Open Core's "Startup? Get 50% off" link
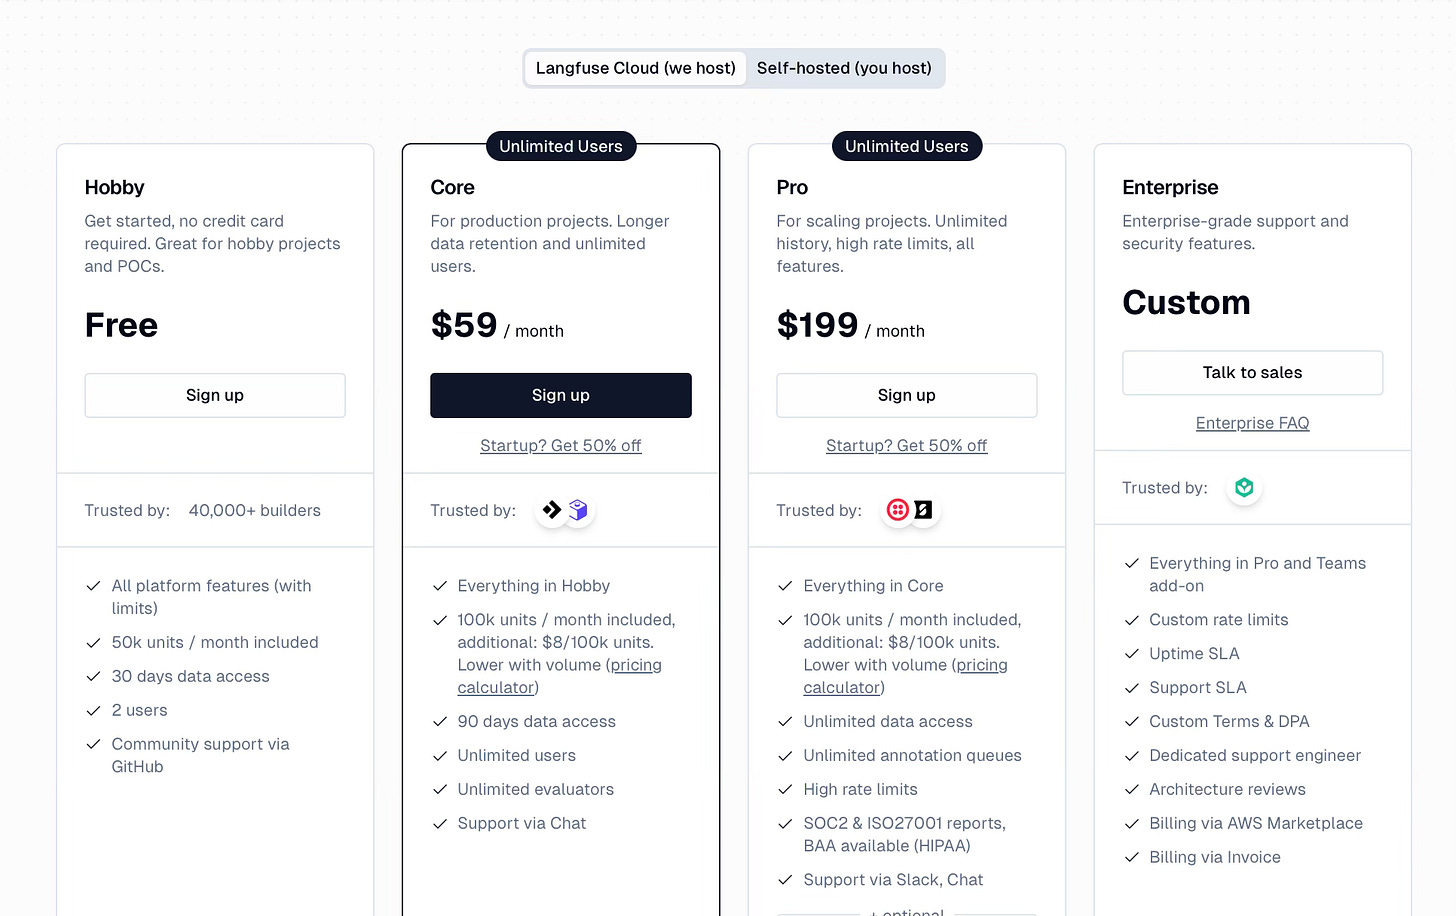The width and height of the screenshot is (1456, 916). [x=561, y=446]
